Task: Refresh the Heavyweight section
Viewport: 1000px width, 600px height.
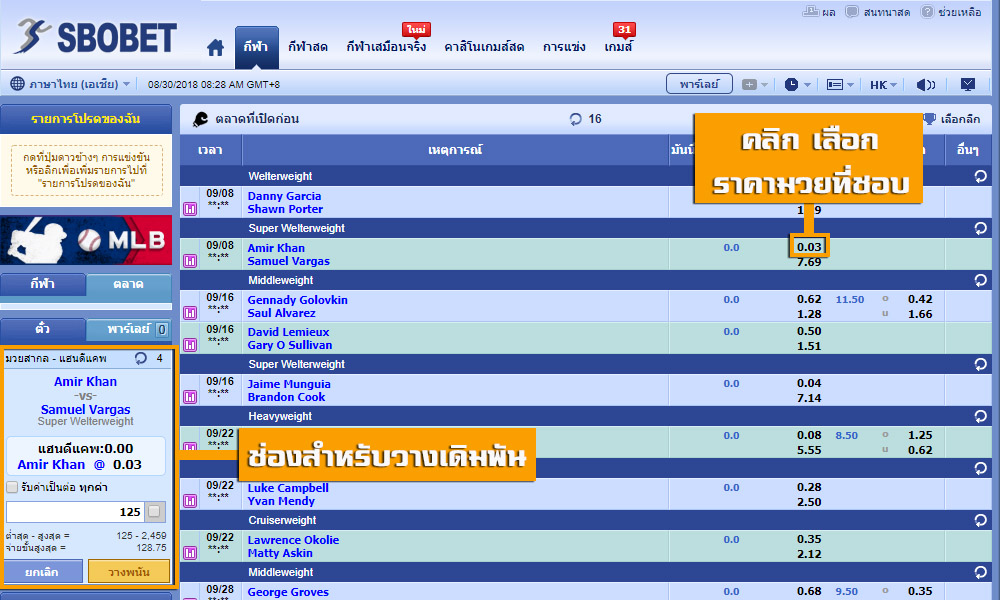Action: (x=980, y=416)
